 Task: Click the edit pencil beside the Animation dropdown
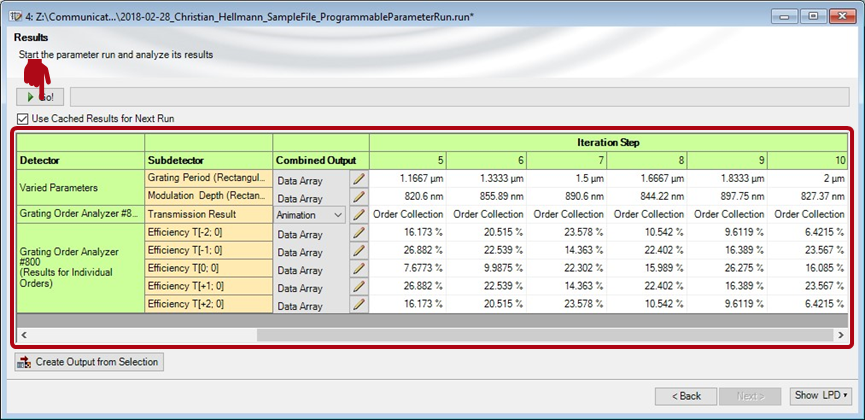[x=359, y=214]
